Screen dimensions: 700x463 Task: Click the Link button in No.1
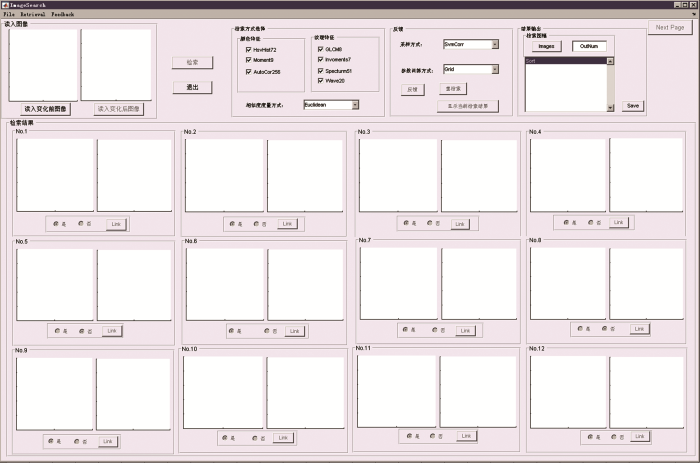coord(116,224)
